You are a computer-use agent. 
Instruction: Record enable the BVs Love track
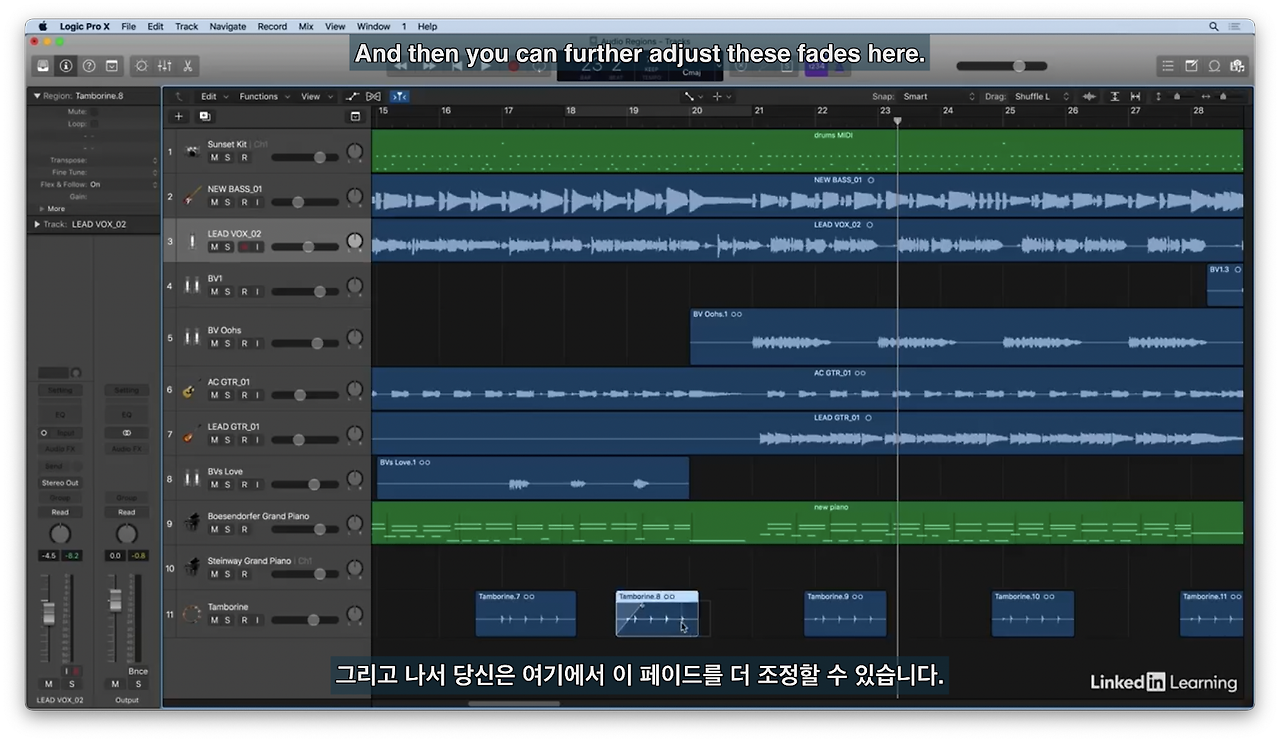243,485
